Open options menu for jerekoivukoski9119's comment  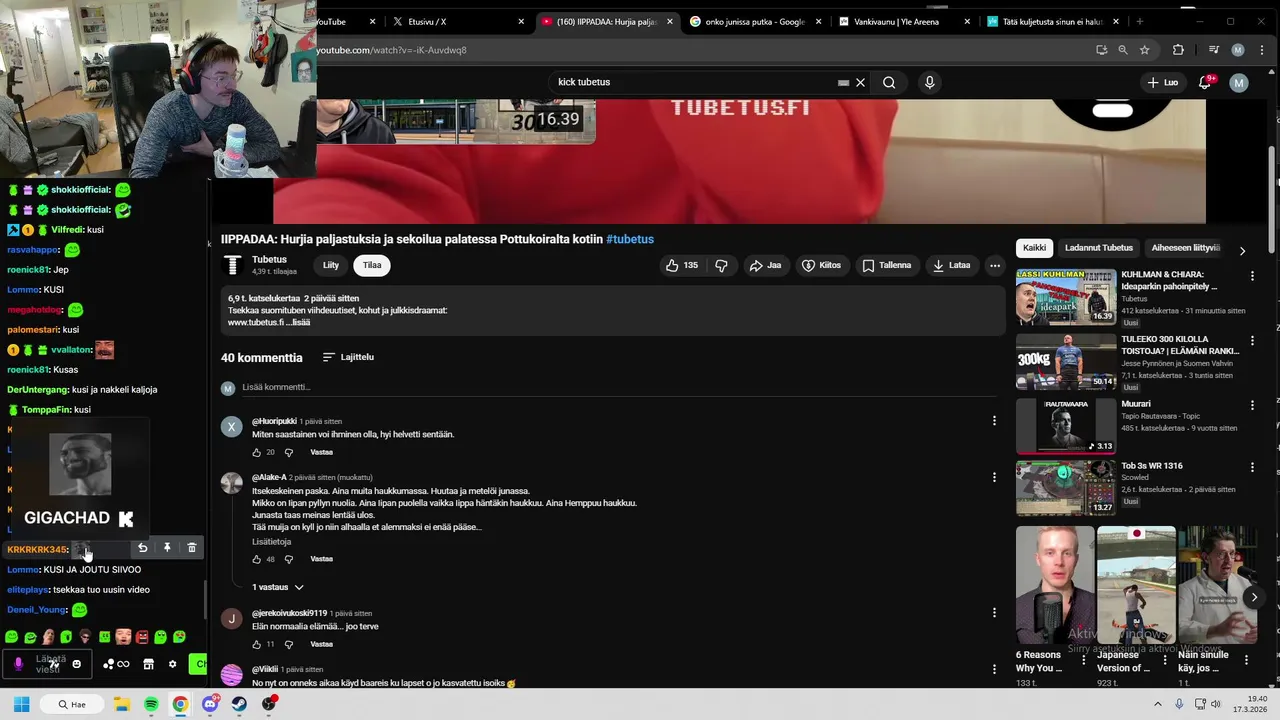[x=994, y=612]
